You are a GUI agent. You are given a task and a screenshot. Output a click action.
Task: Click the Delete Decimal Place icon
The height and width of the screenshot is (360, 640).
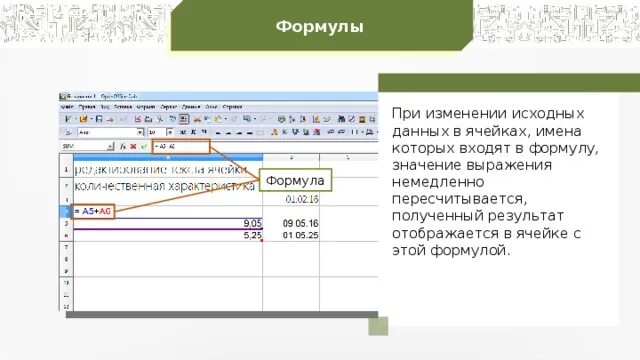(317, 132)
